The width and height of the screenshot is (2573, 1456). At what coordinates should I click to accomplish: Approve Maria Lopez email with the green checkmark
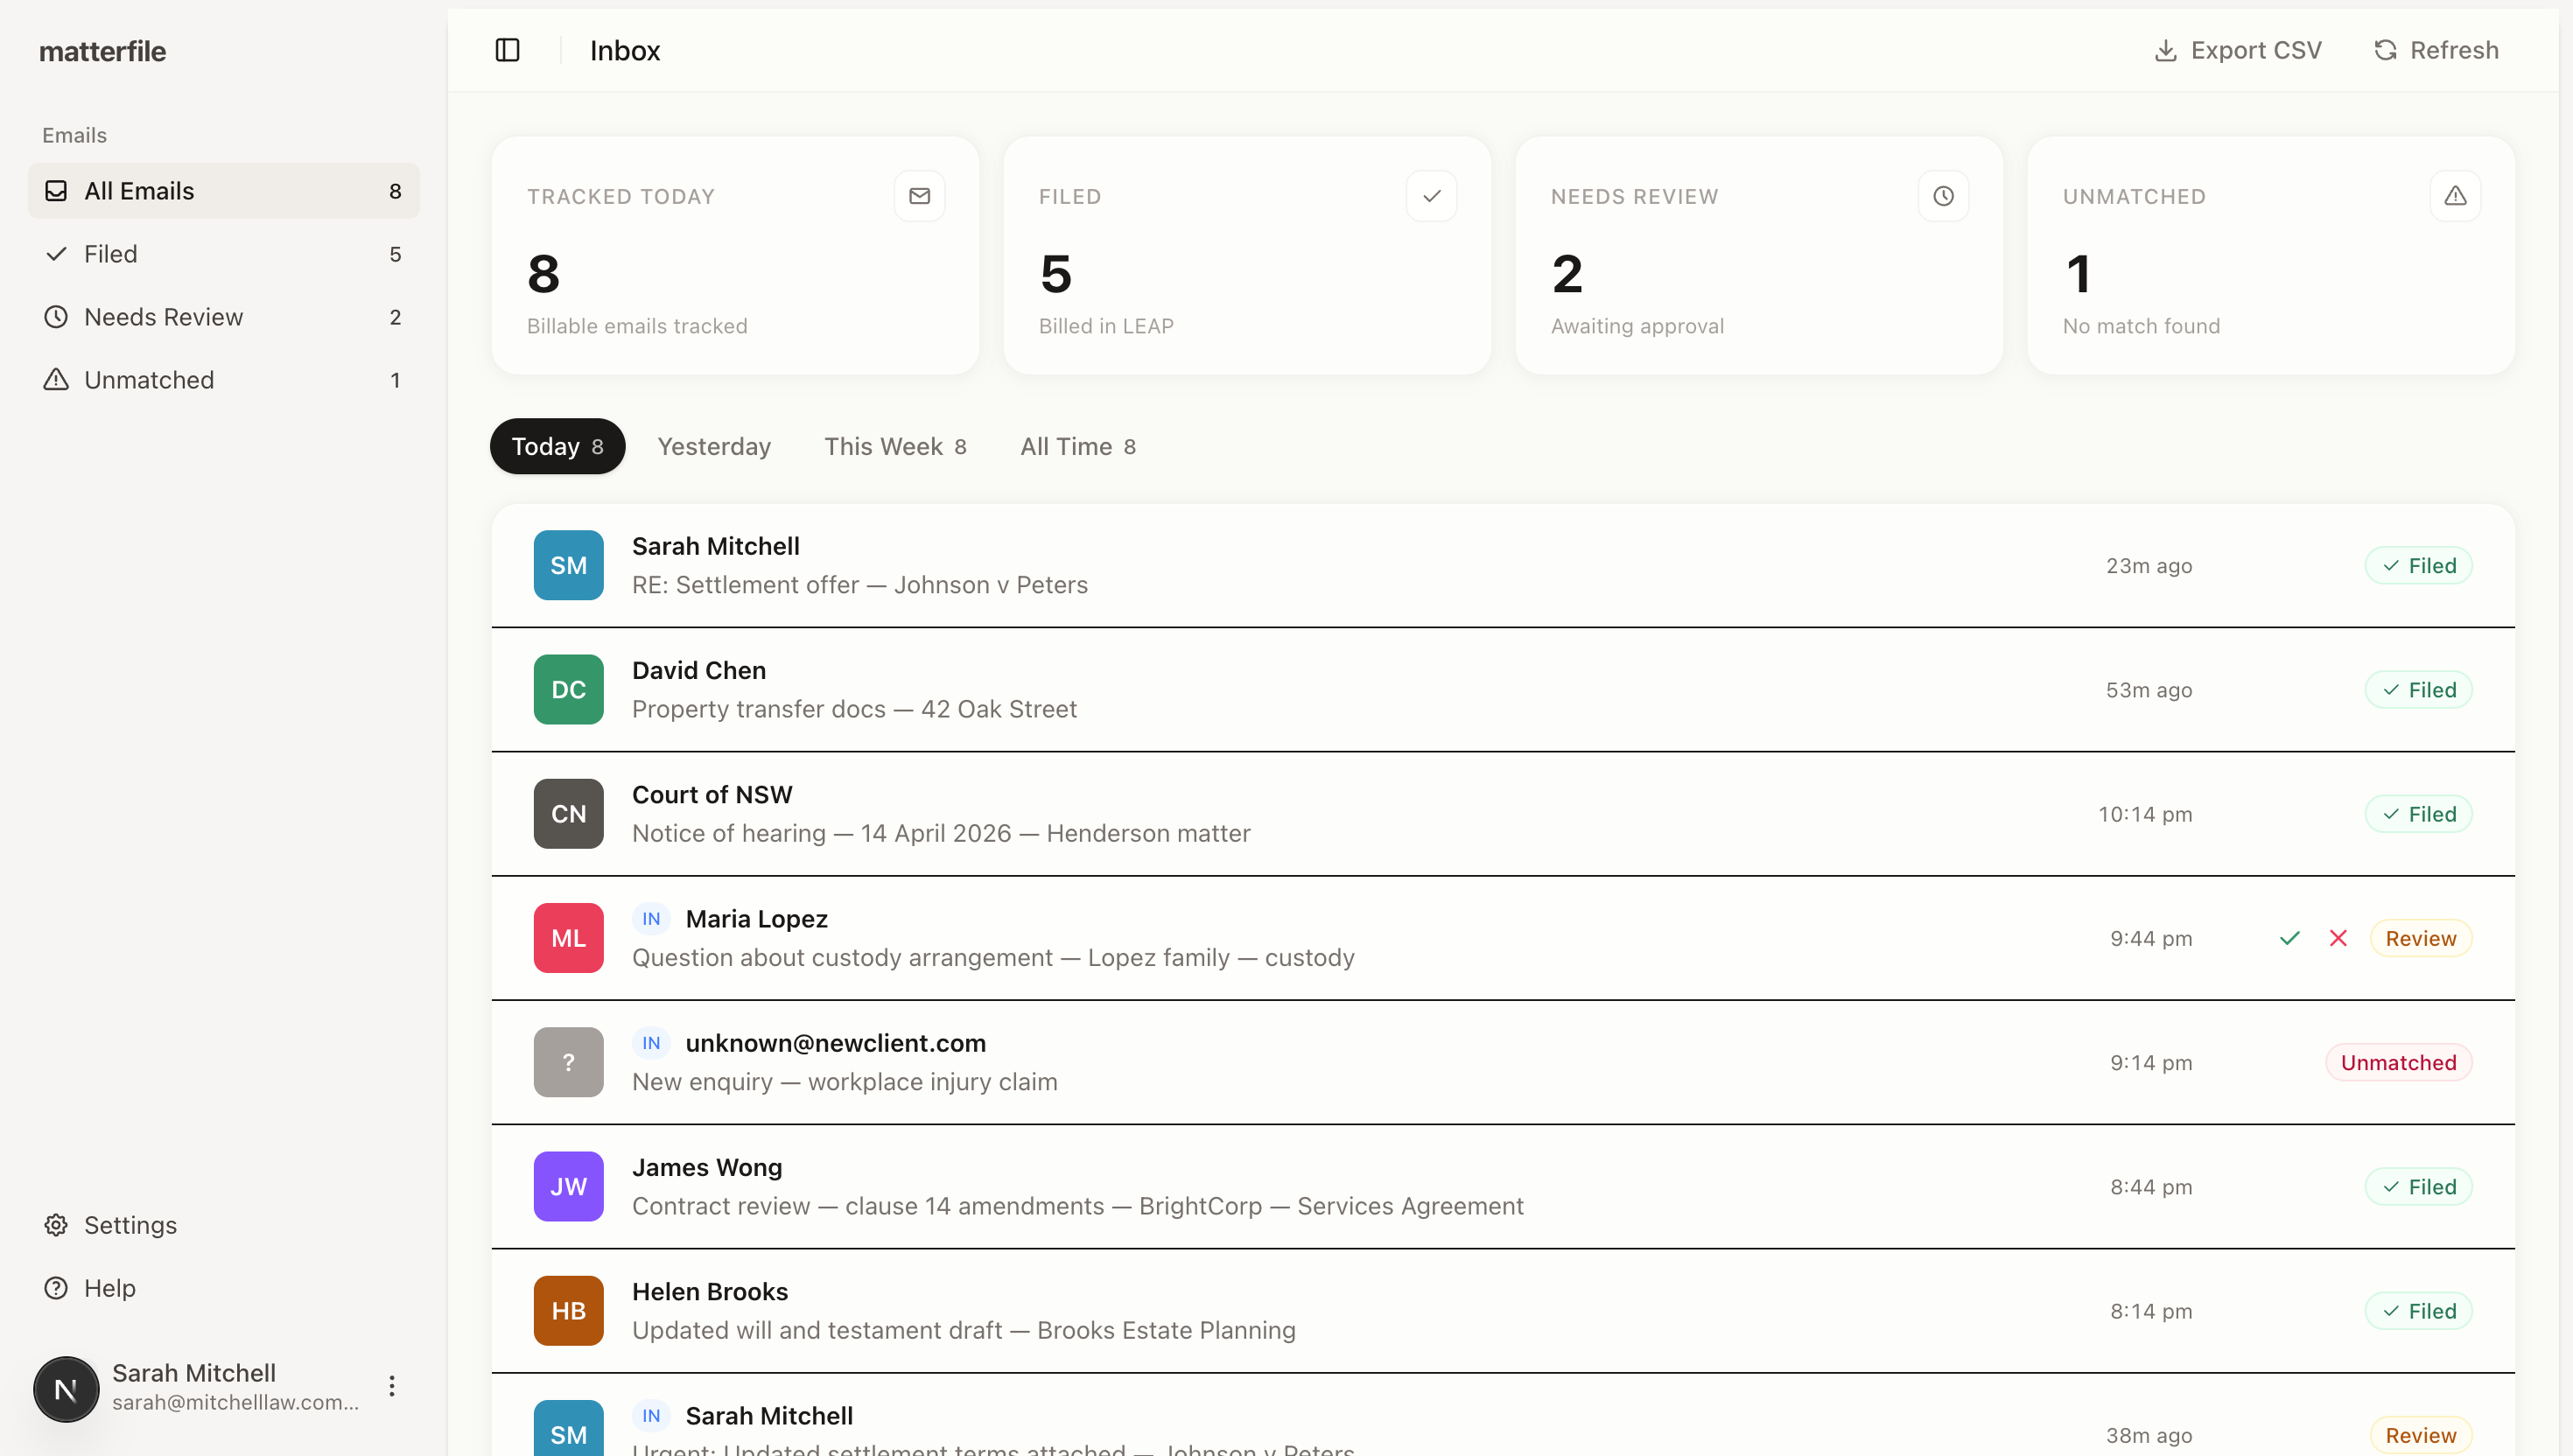(2290, 938)
